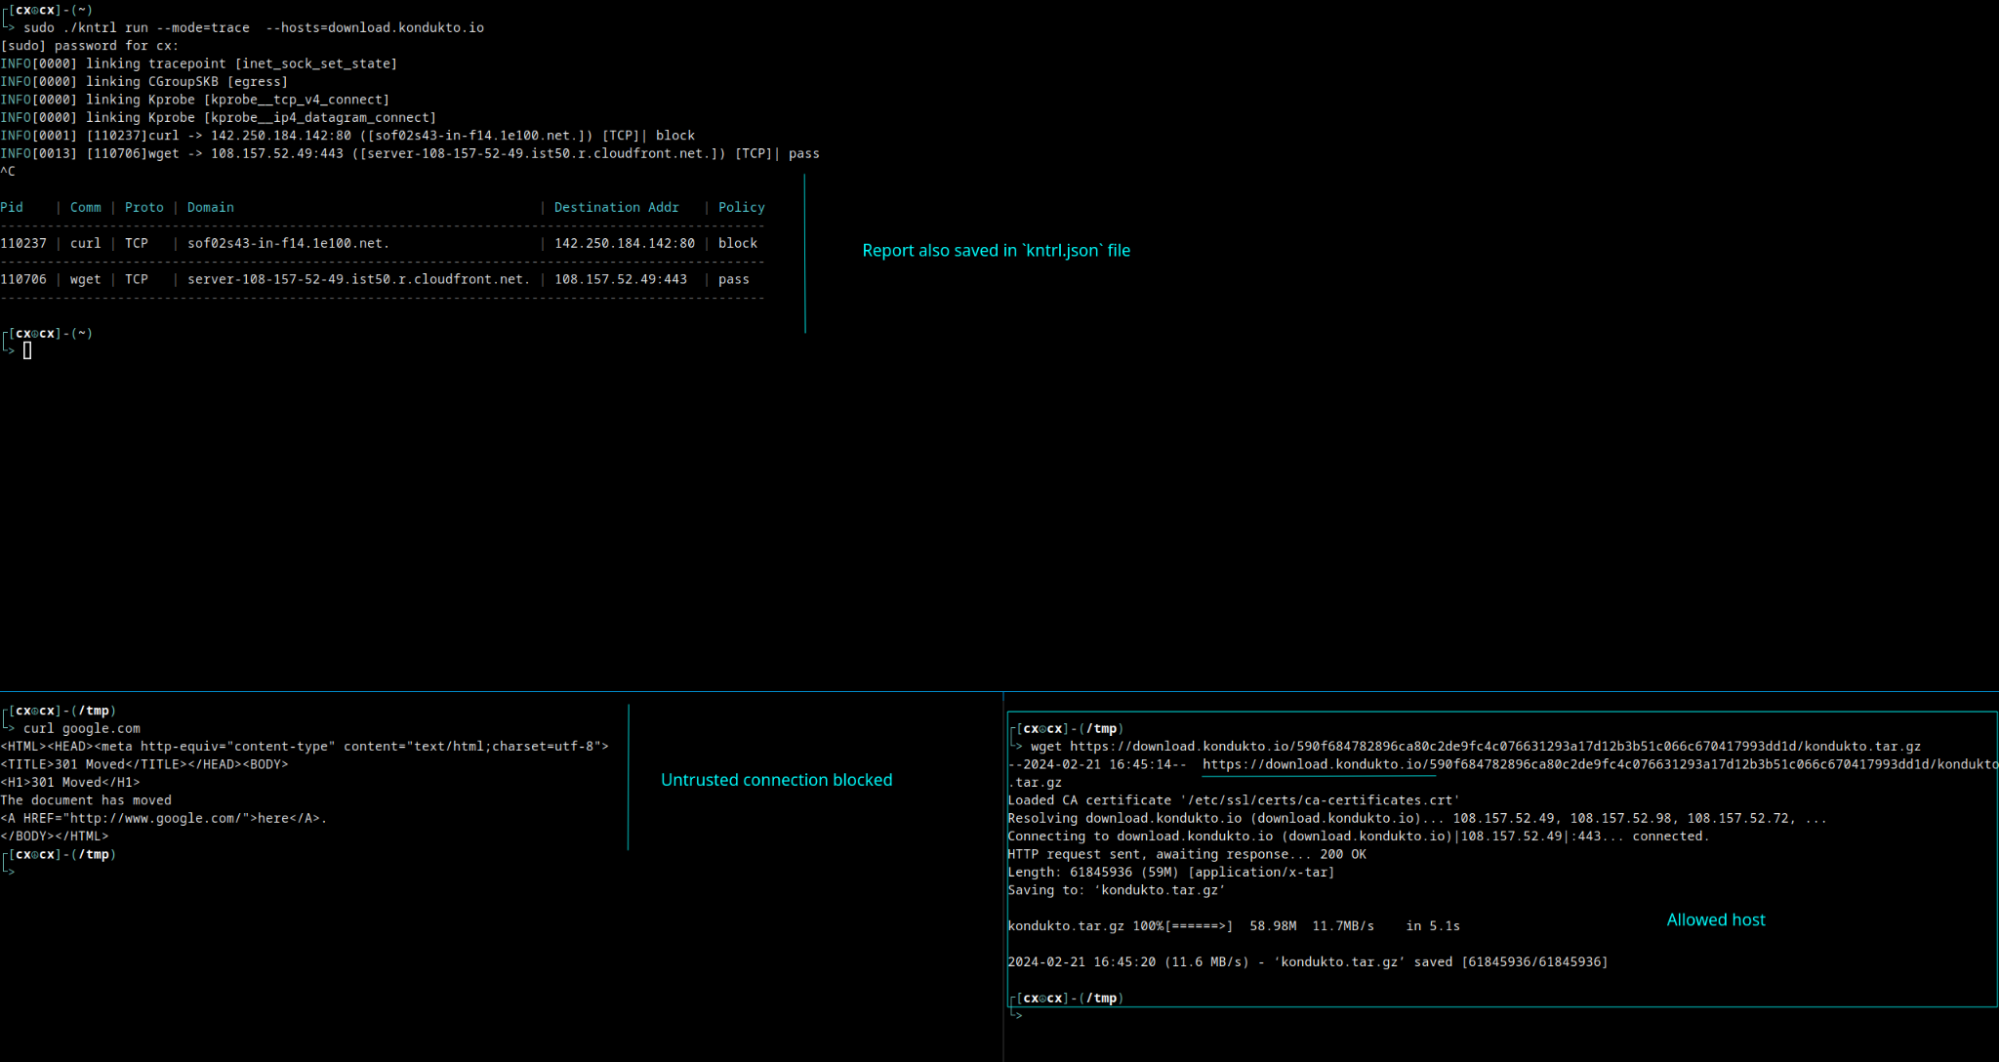
Task: Select the Comm column header
Action: (x=85, y=207)
